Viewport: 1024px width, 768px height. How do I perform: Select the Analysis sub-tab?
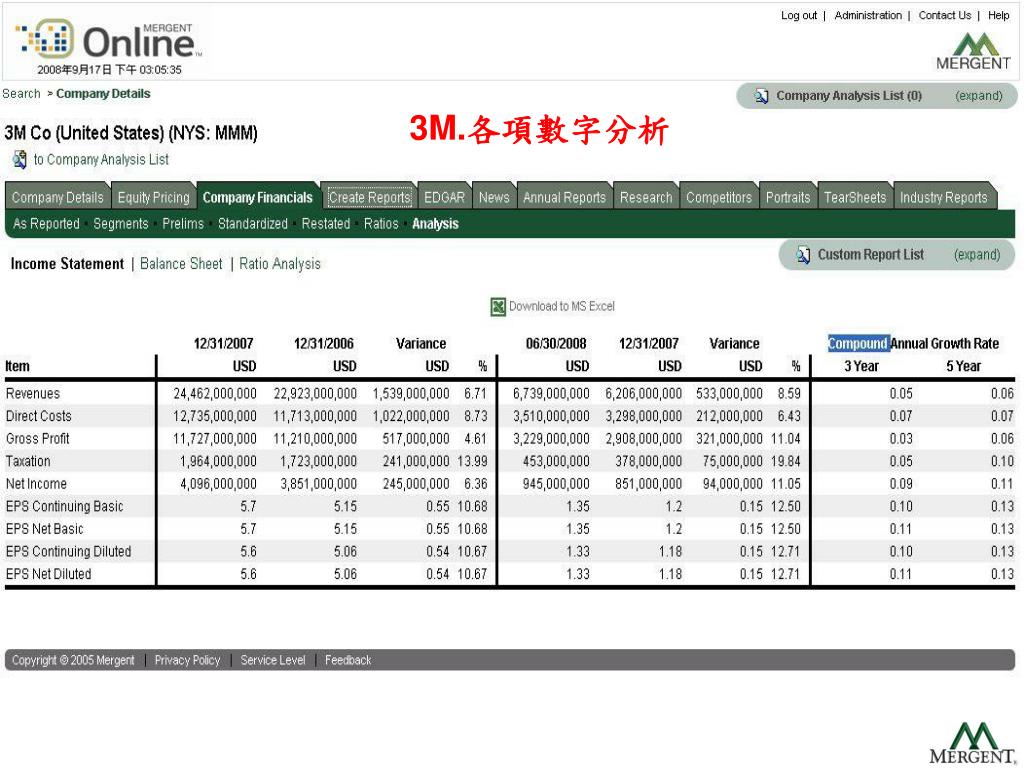435,224
